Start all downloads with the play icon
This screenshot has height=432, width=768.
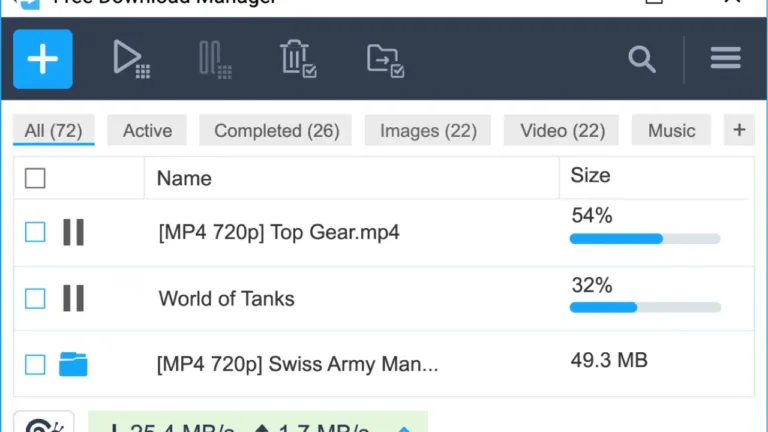pyautogui.click(x=131, y=59)
